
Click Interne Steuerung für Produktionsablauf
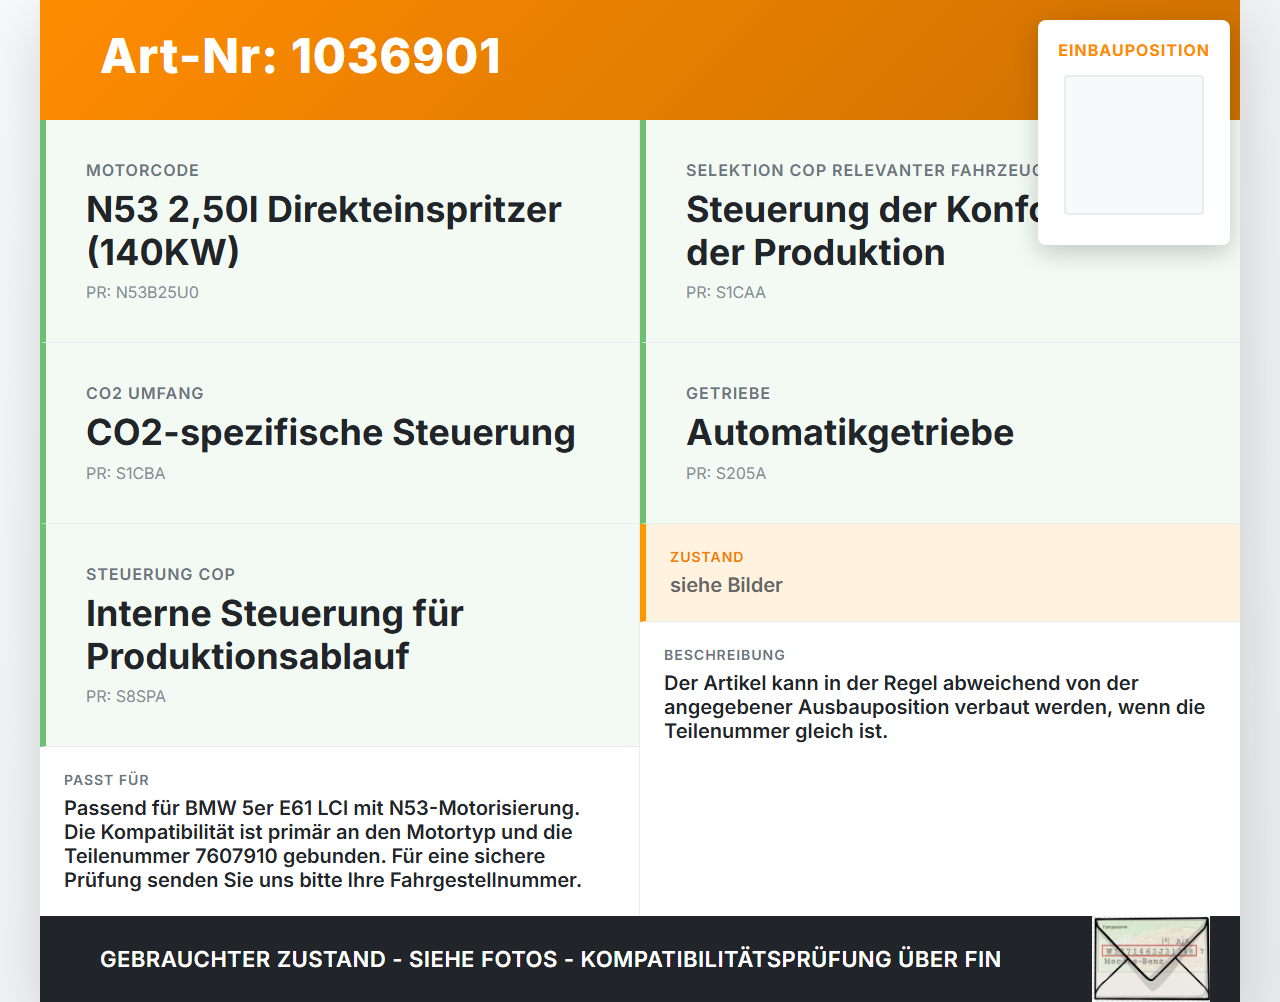[275, 634]
